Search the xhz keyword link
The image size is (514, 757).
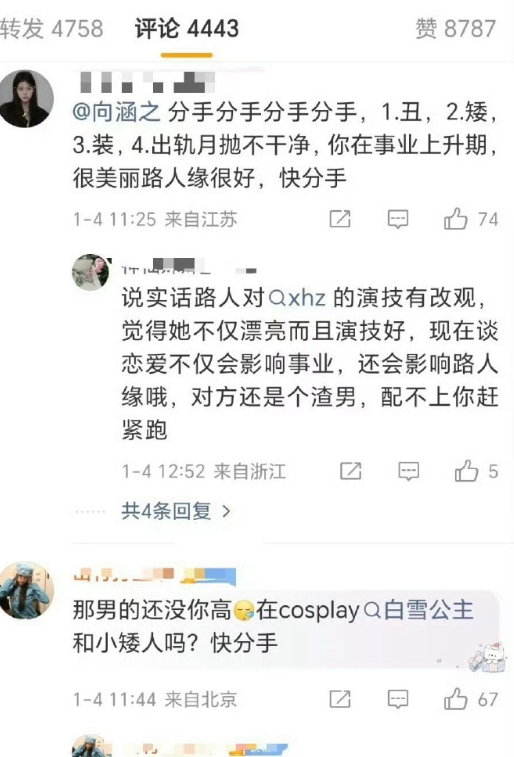[x=297, y=297]
